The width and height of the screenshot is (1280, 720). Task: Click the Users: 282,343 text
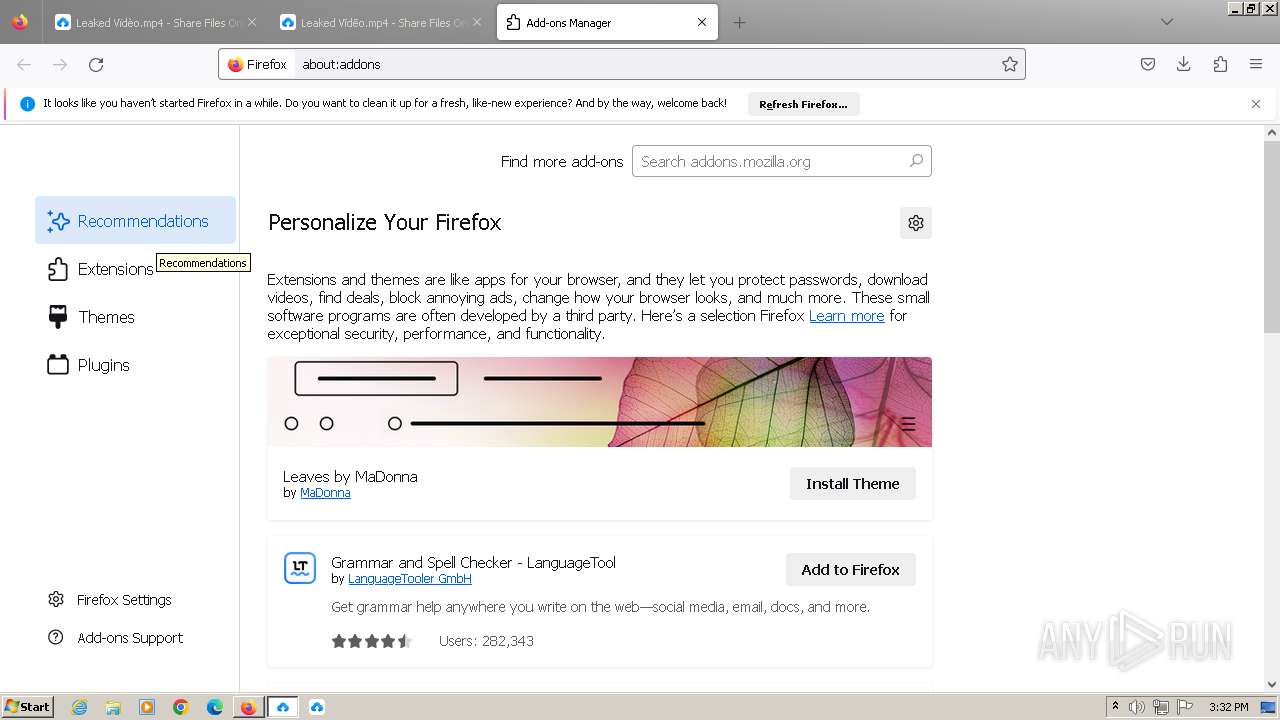tap(486, 641)
